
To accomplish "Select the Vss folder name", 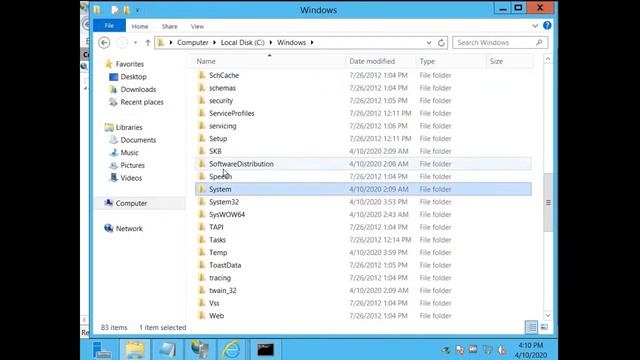I will coord(214,303).
